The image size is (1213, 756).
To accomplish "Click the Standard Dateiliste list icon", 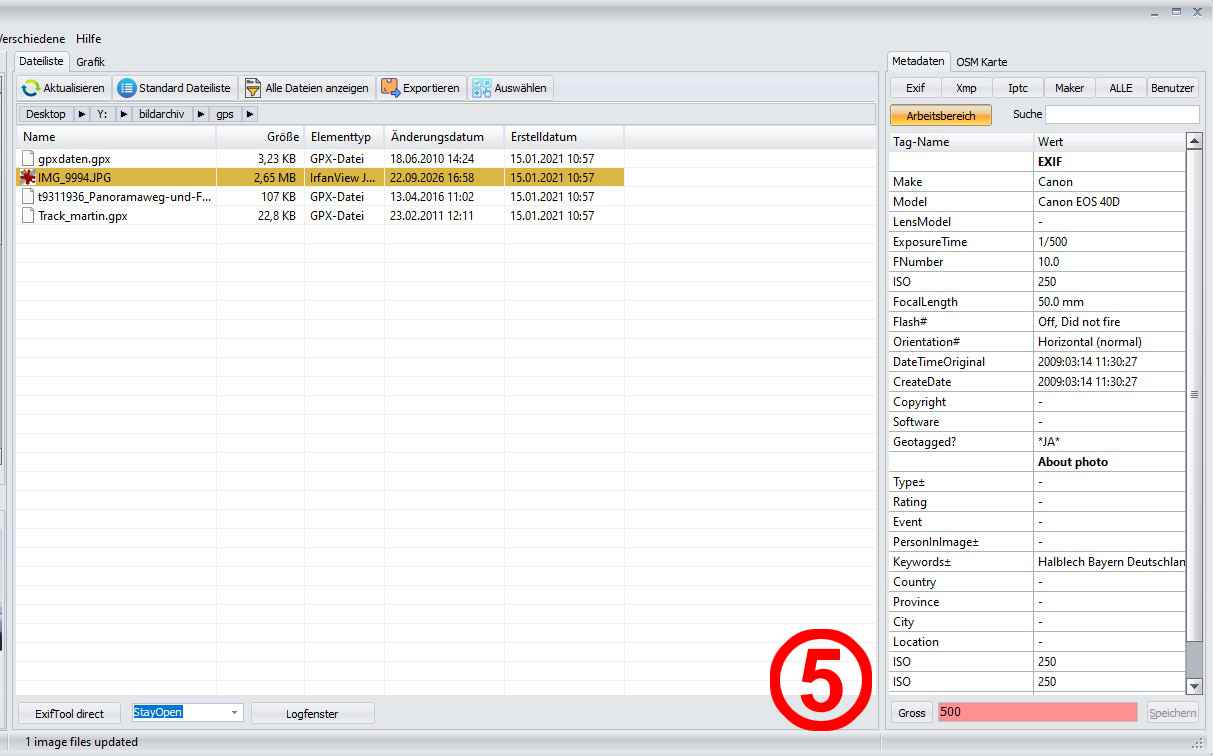I will [x=127, y=88].
